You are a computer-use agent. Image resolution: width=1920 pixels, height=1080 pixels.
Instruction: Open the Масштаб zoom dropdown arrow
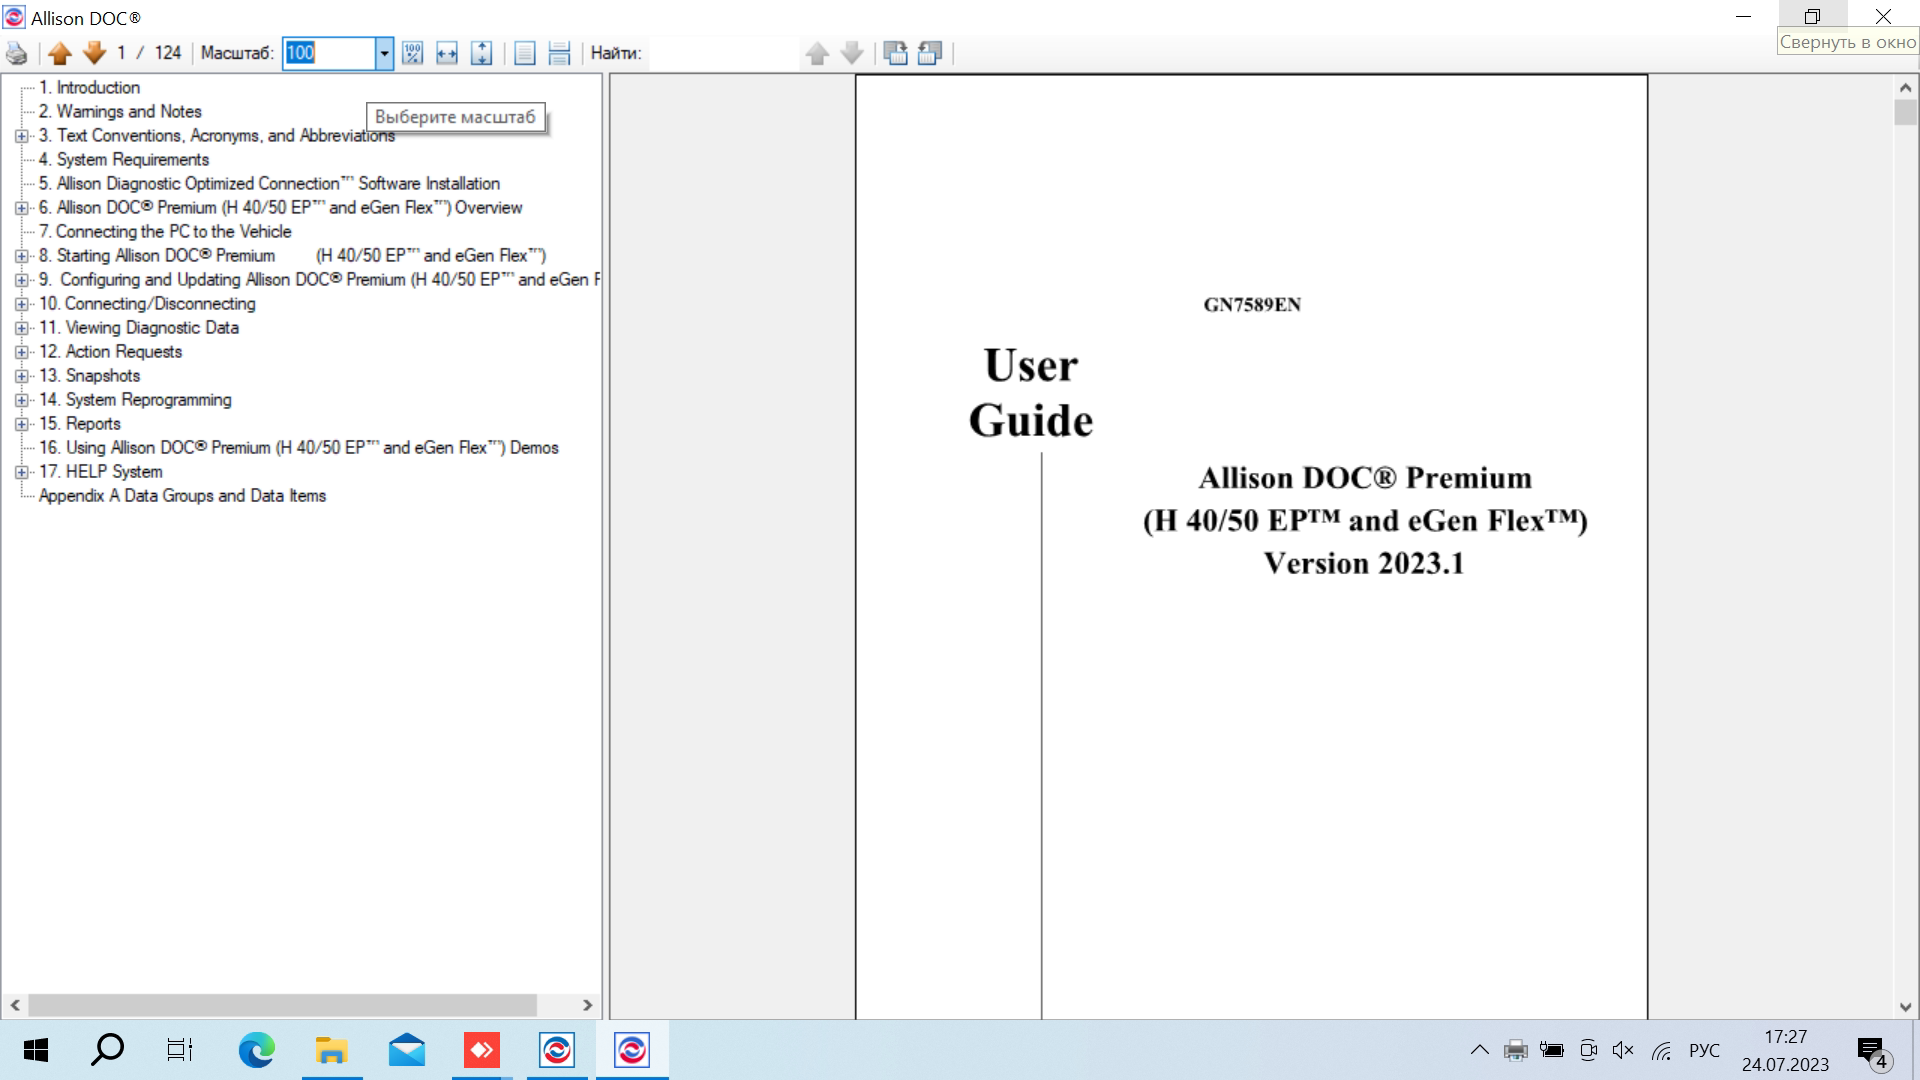[384, 54]
